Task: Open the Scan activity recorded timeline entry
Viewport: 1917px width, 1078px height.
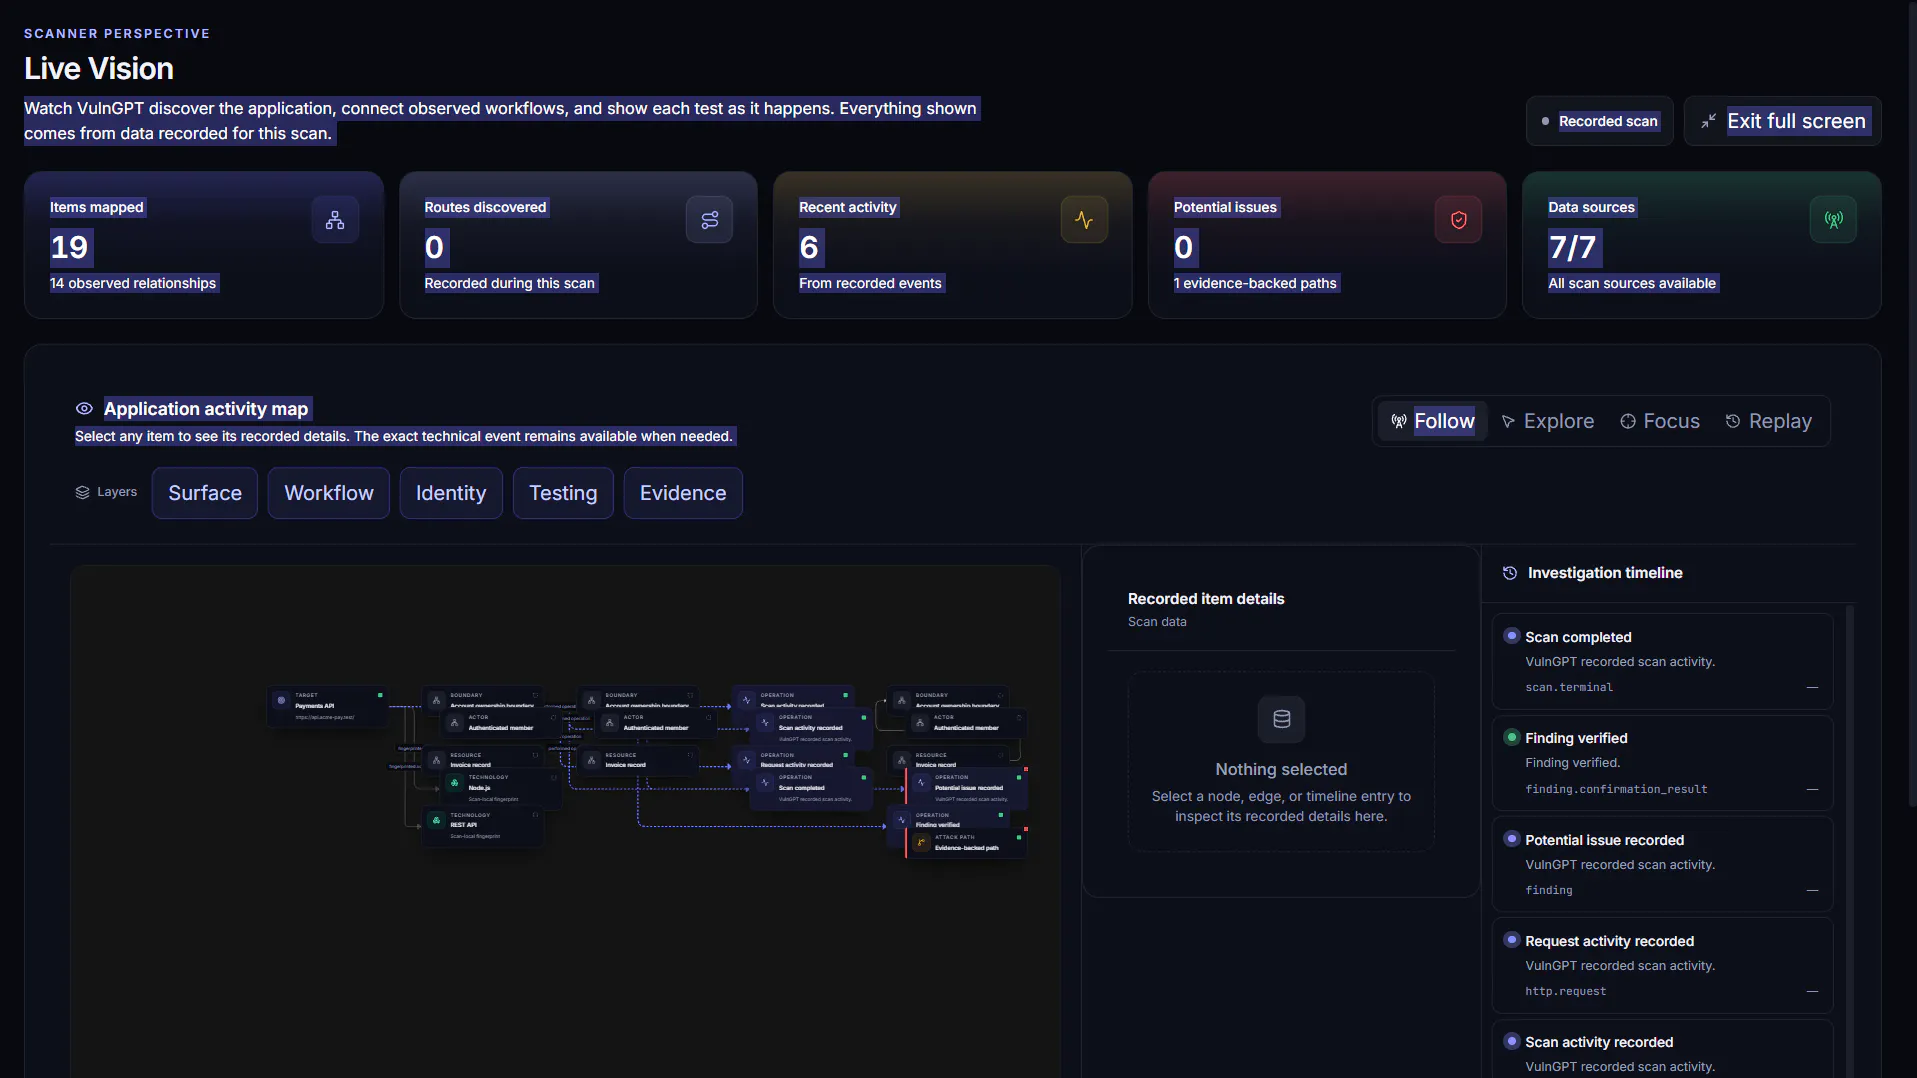Action: [x=1662, y=1050]
